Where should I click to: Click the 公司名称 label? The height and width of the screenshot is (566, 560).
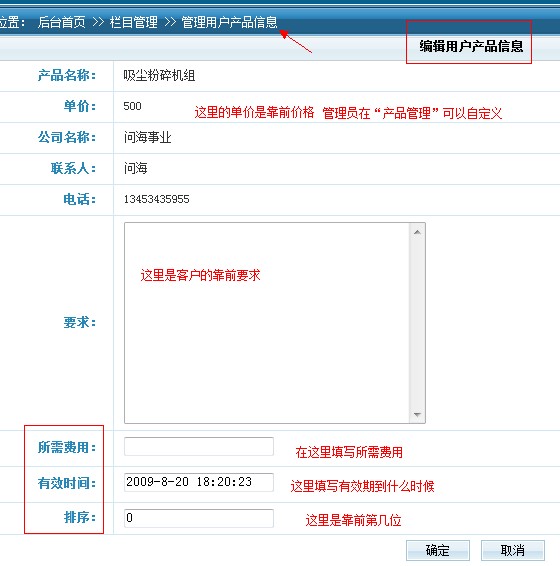(67, 138)
